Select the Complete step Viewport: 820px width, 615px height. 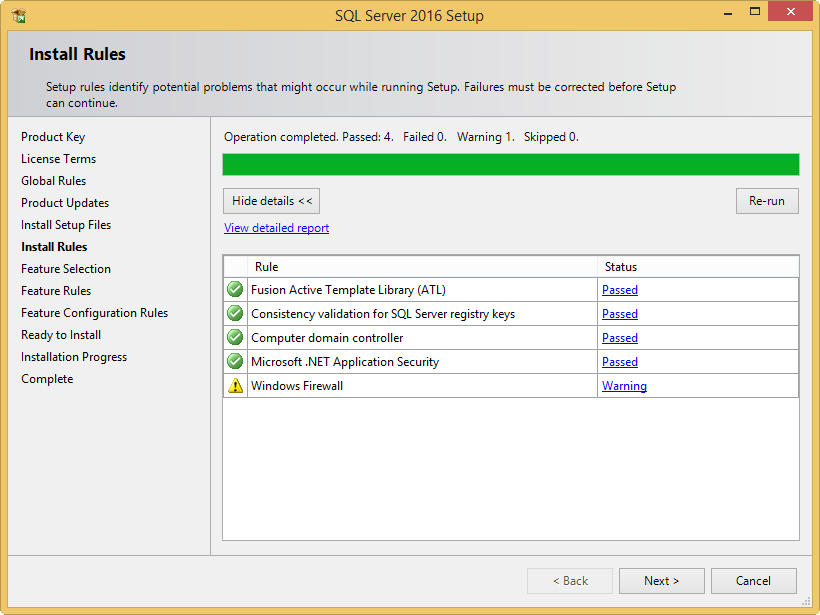point(47,379)
